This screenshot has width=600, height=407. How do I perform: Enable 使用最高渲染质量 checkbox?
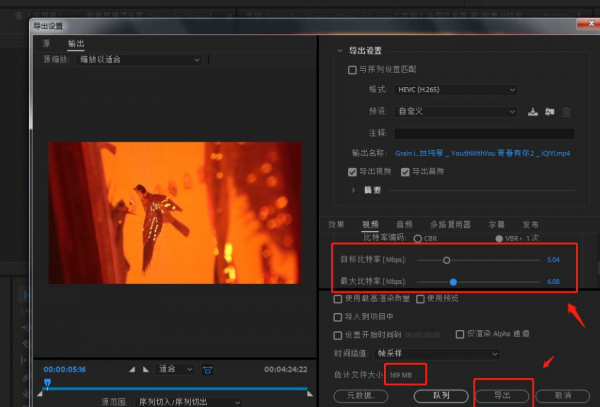coord(338,299)
